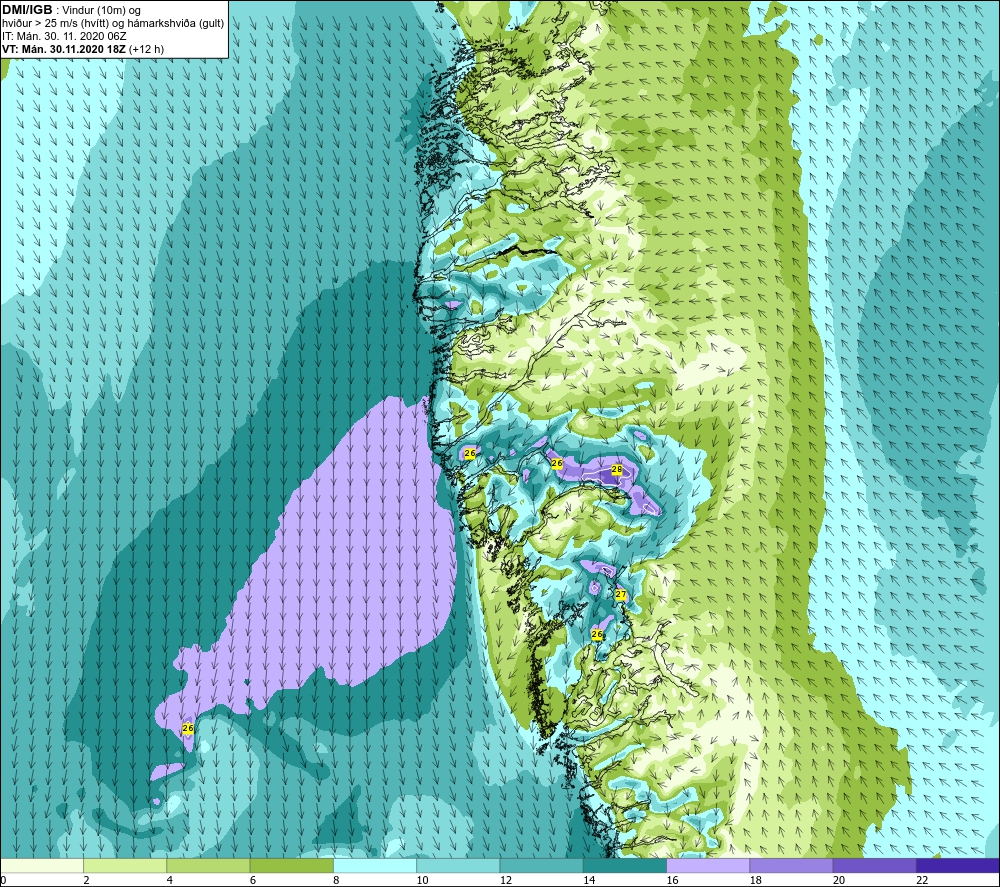
Task: Click the yellow 26 label in offshore southwest purple area
Action: pyautogui.click(x=188, y=728)
